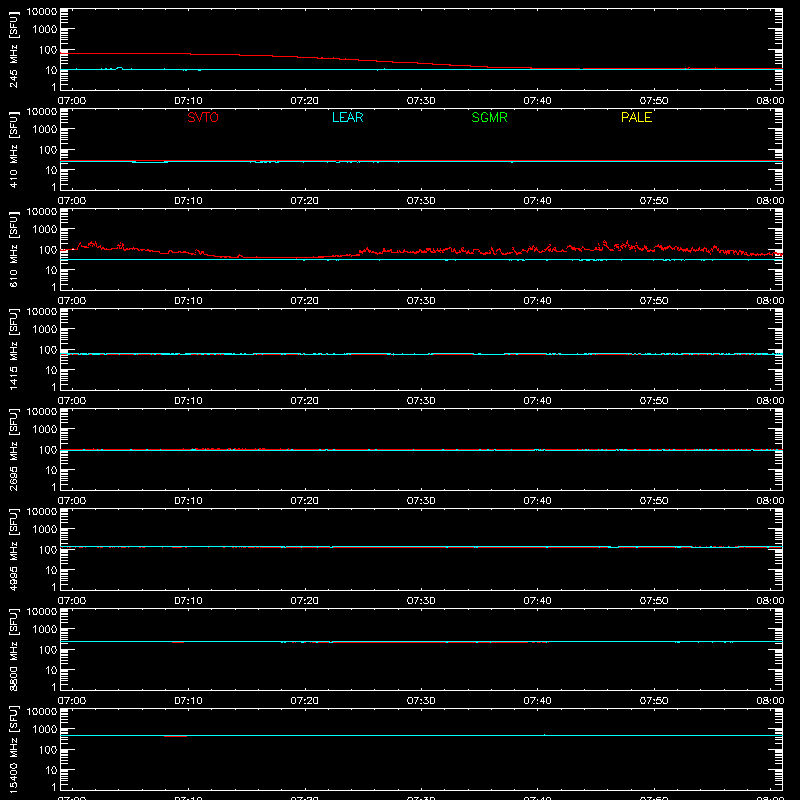Select the 410 MHz [SFU] axis title

pyautogui.click(x=13, y=150)
